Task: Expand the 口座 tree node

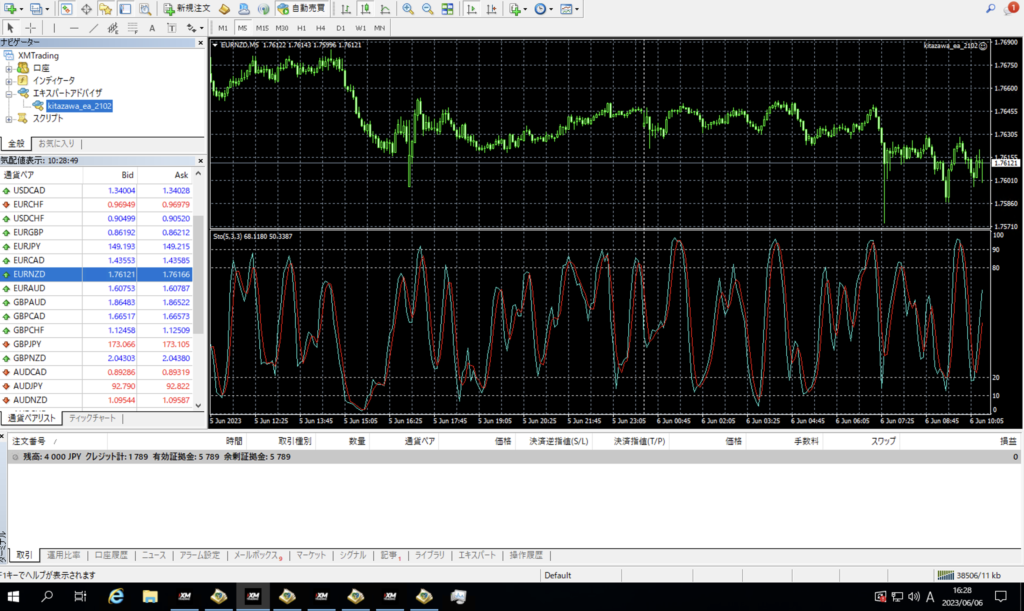Action: (9, 67)
